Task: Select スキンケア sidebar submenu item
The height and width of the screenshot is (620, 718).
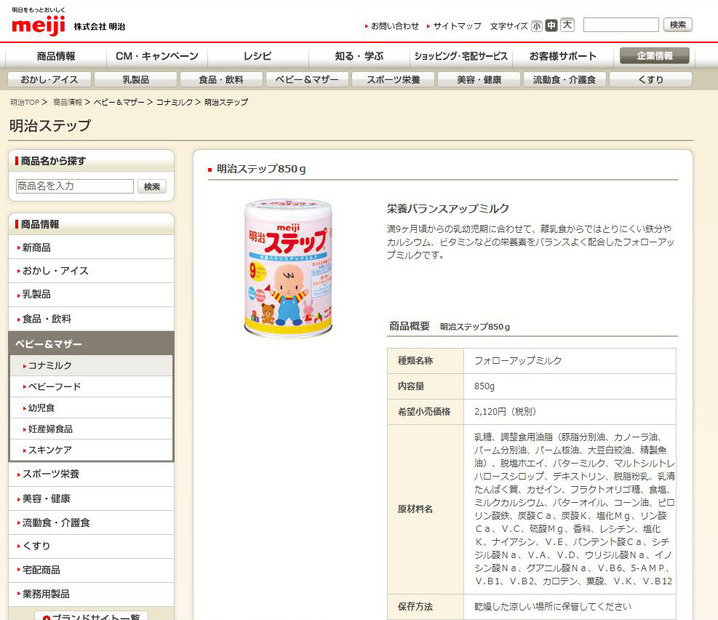Action: (91, 450)
